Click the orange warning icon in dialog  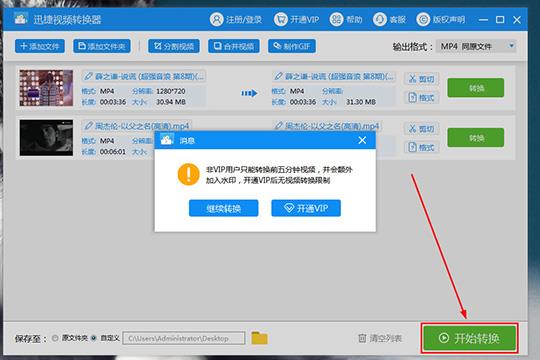[x=188, y=174]
